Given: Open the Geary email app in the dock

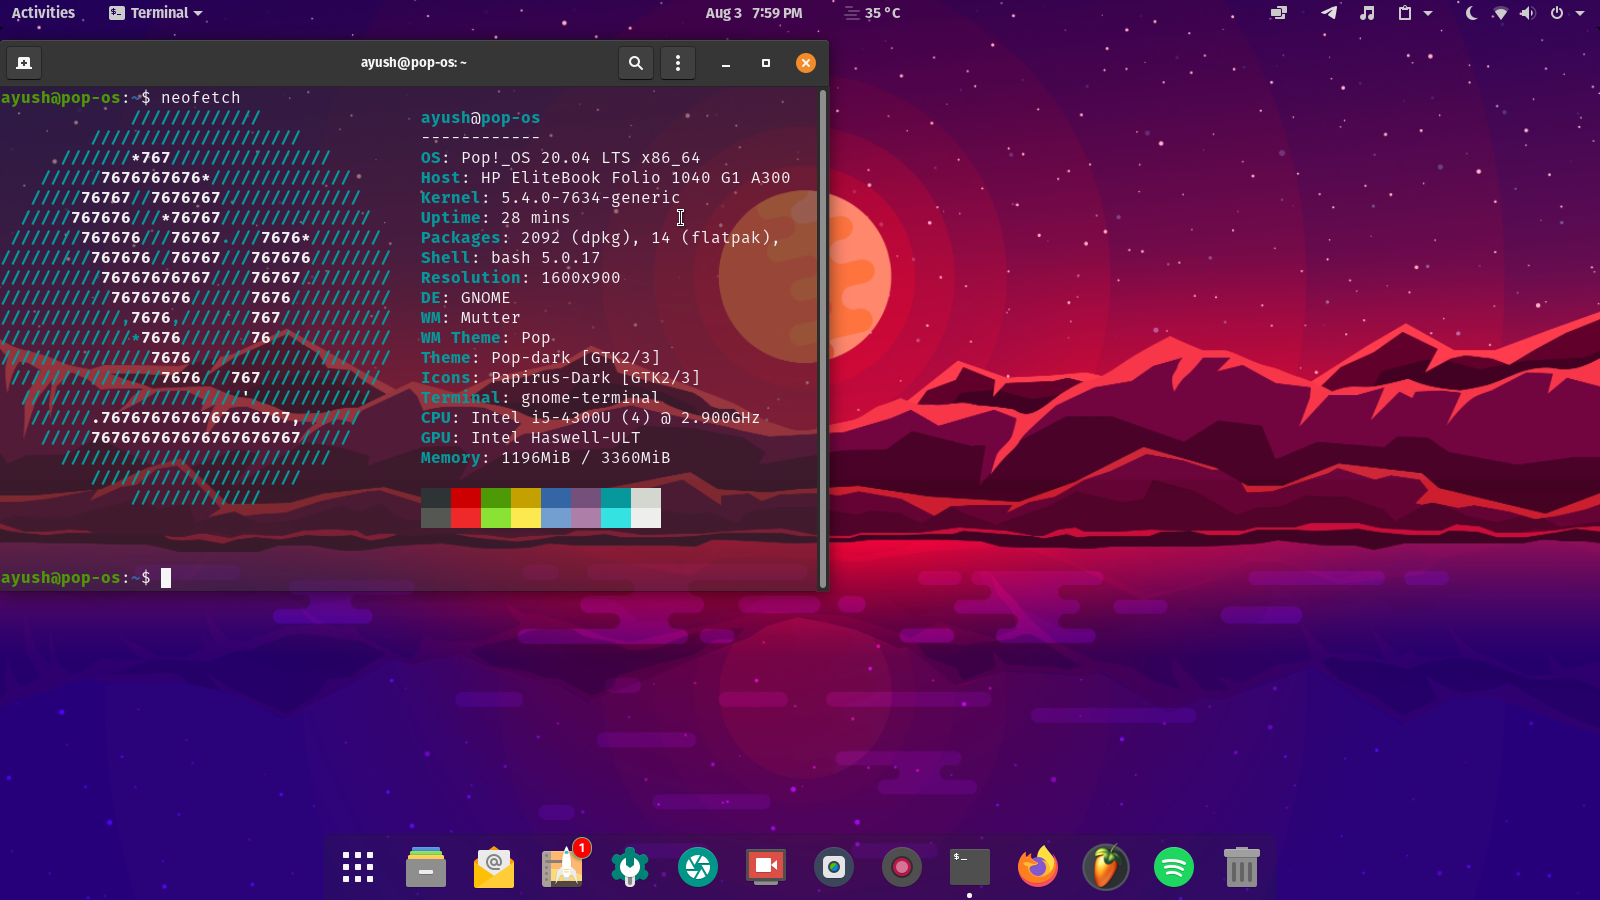Looking at the screenshot, I should pos(493,867).
